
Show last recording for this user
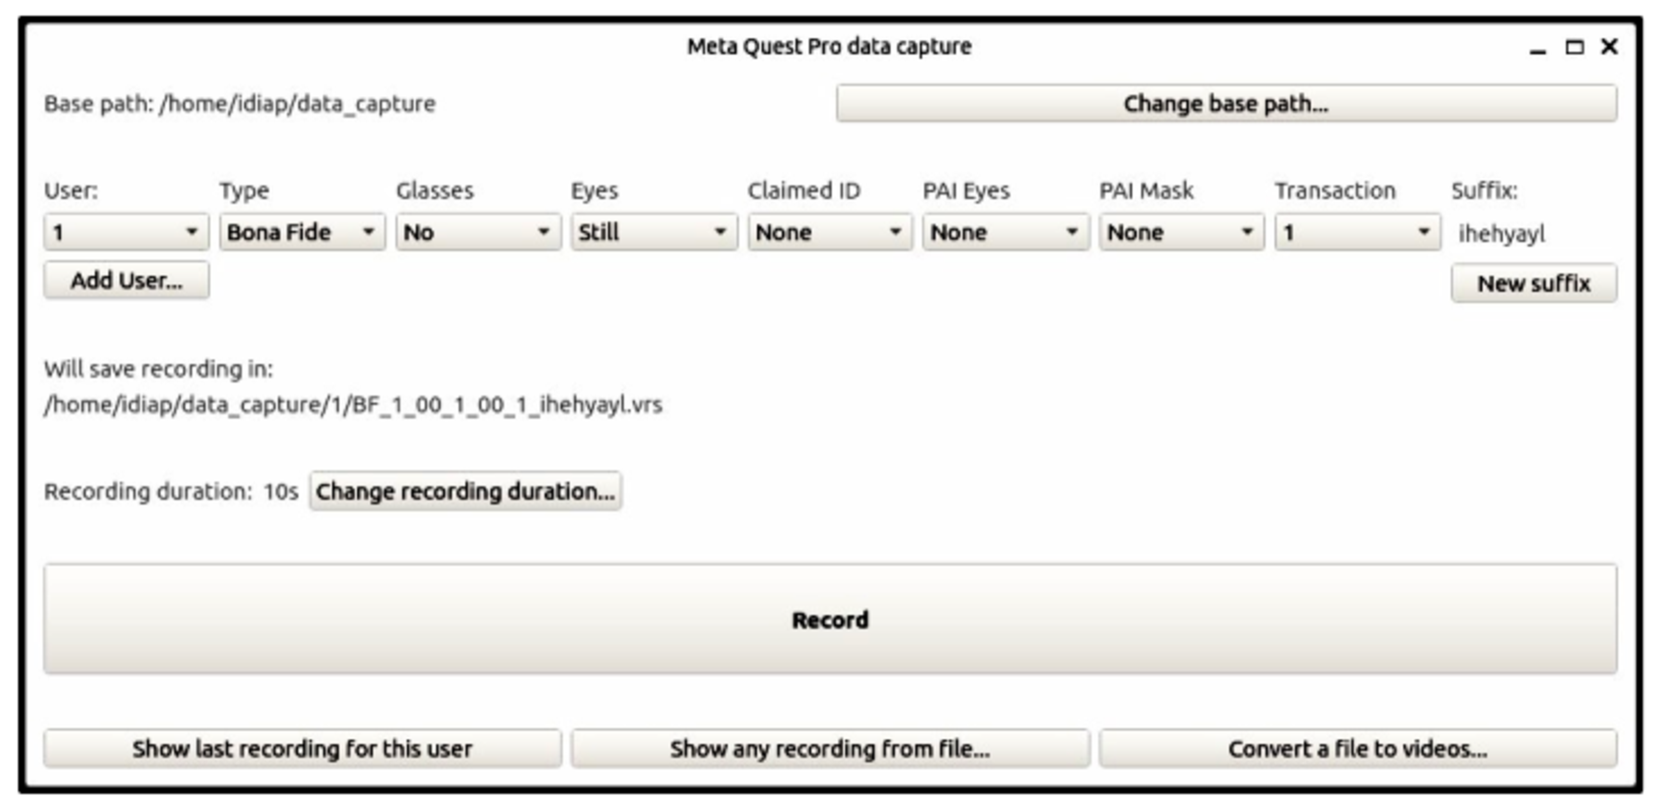302,749
